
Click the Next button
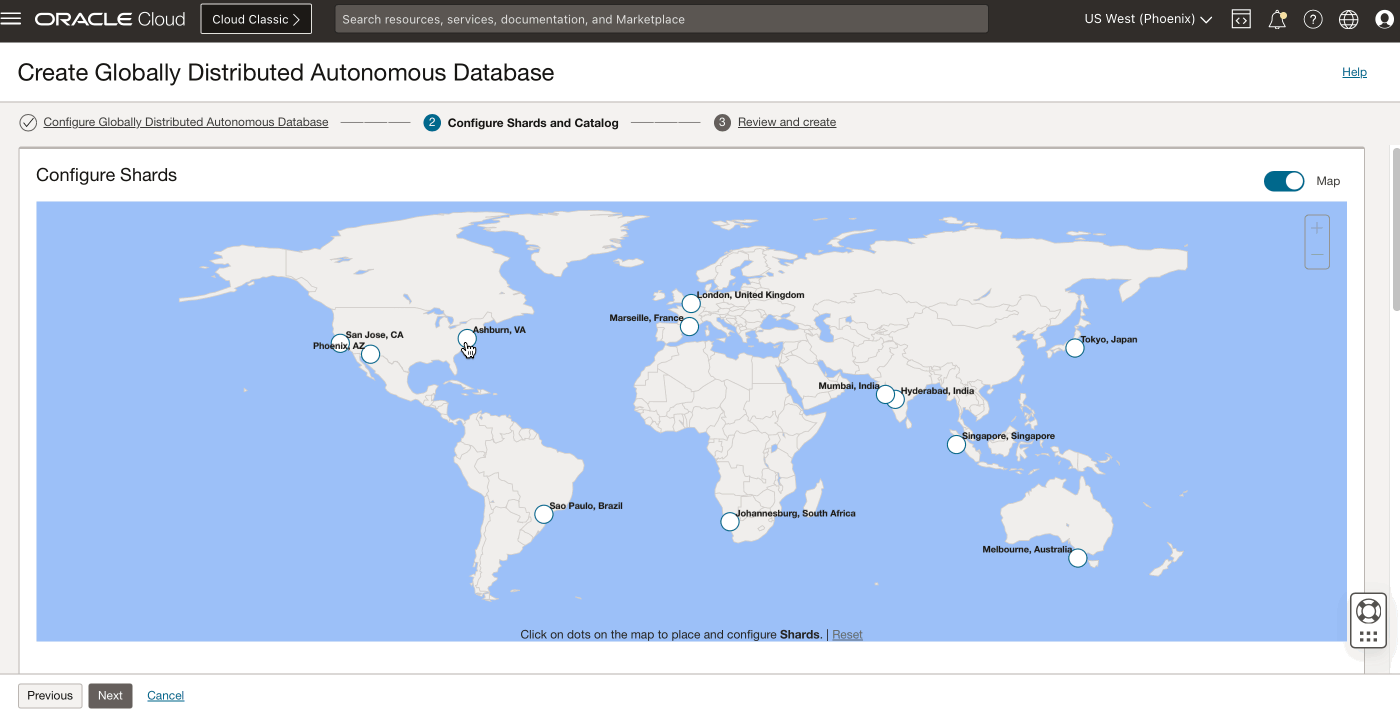tap(110, 695)
